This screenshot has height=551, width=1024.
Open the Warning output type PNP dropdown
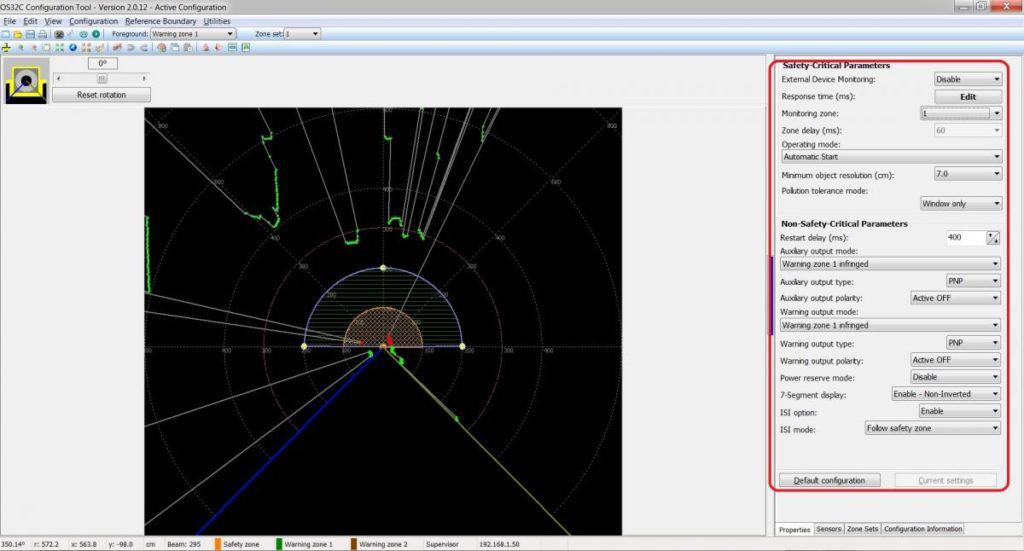(x=973, y=343)
